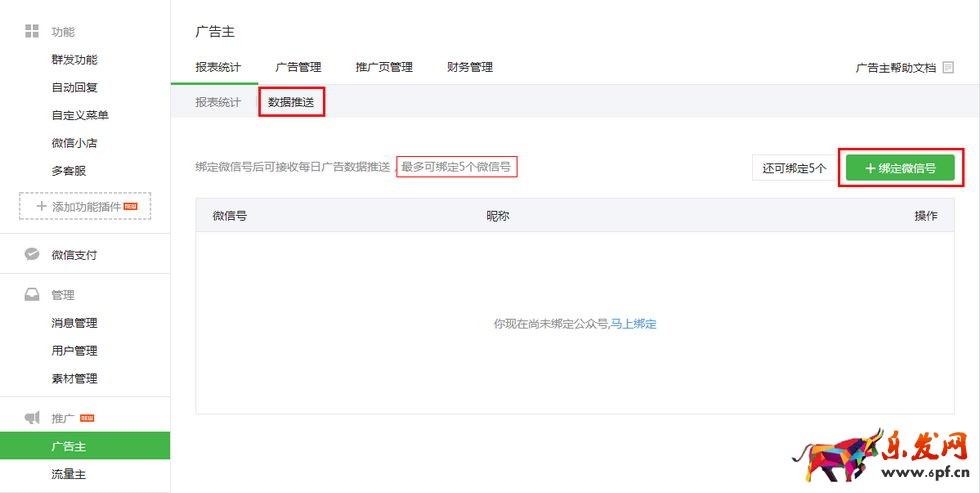
Task: Open 自动回复 in the sidebar
Action: click(74, 87)
